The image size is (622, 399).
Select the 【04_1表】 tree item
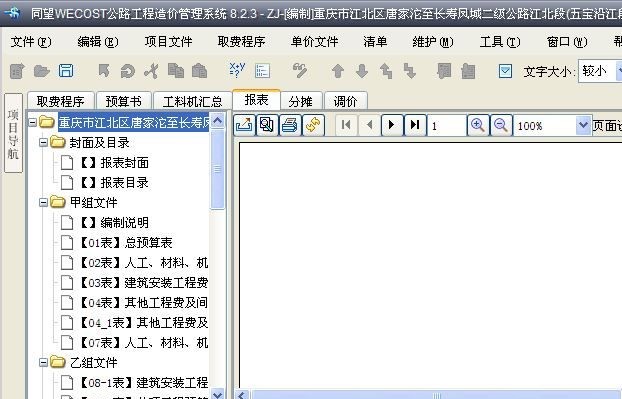(144, 322)
